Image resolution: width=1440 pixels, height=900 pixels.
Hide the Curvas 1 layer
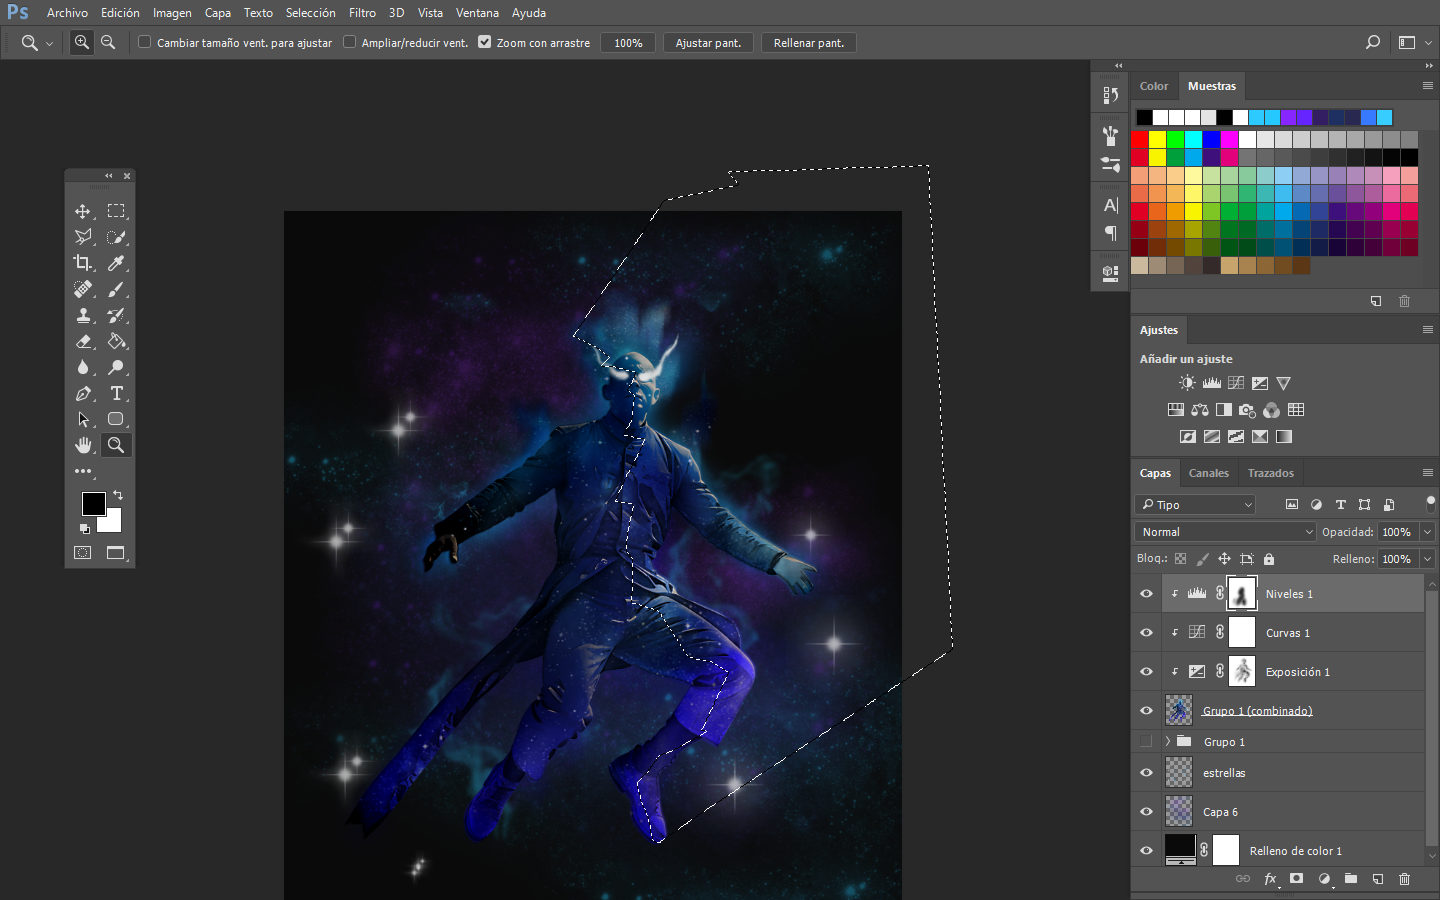click(x=1146, y=633)
